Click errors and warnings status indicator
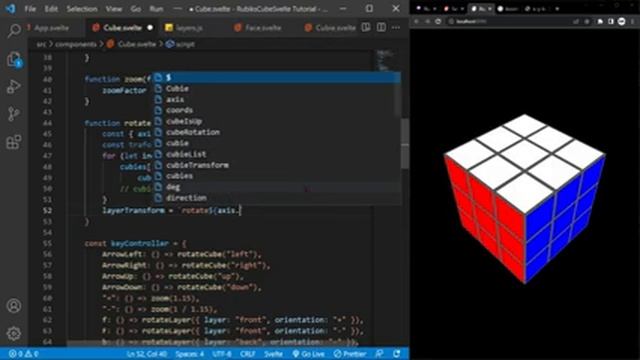Viewport: 640px width, 360px height. pyautogui.click(x=24, y=353)
